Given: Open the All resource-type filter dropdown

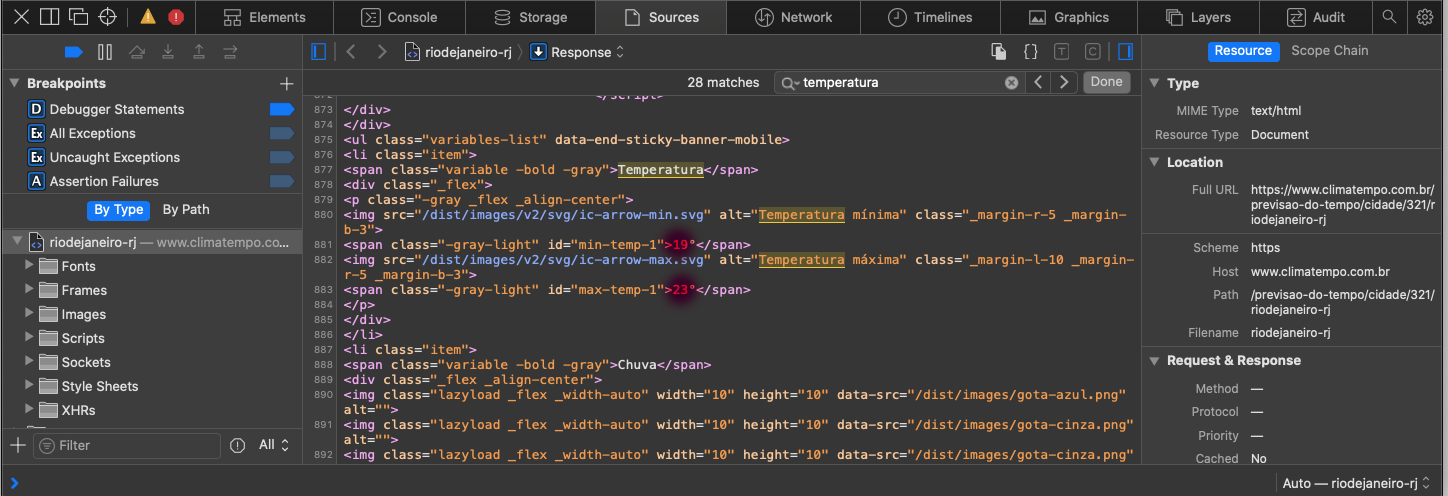Looking at the screenshot, I should (x=273, y=445).
